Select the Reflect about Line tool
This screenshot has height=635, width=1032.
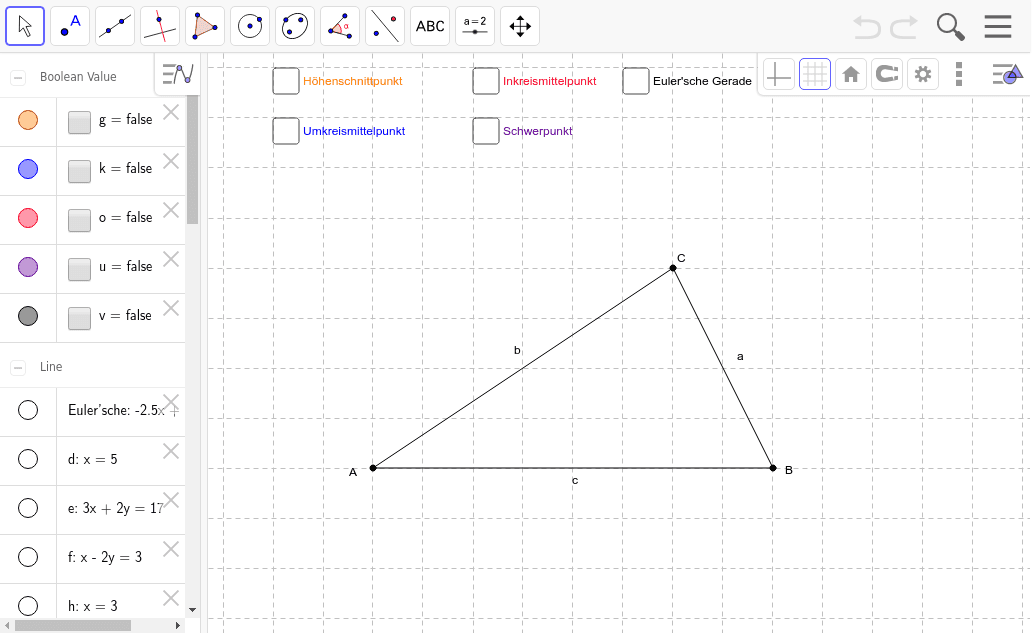tap(385, 26)
